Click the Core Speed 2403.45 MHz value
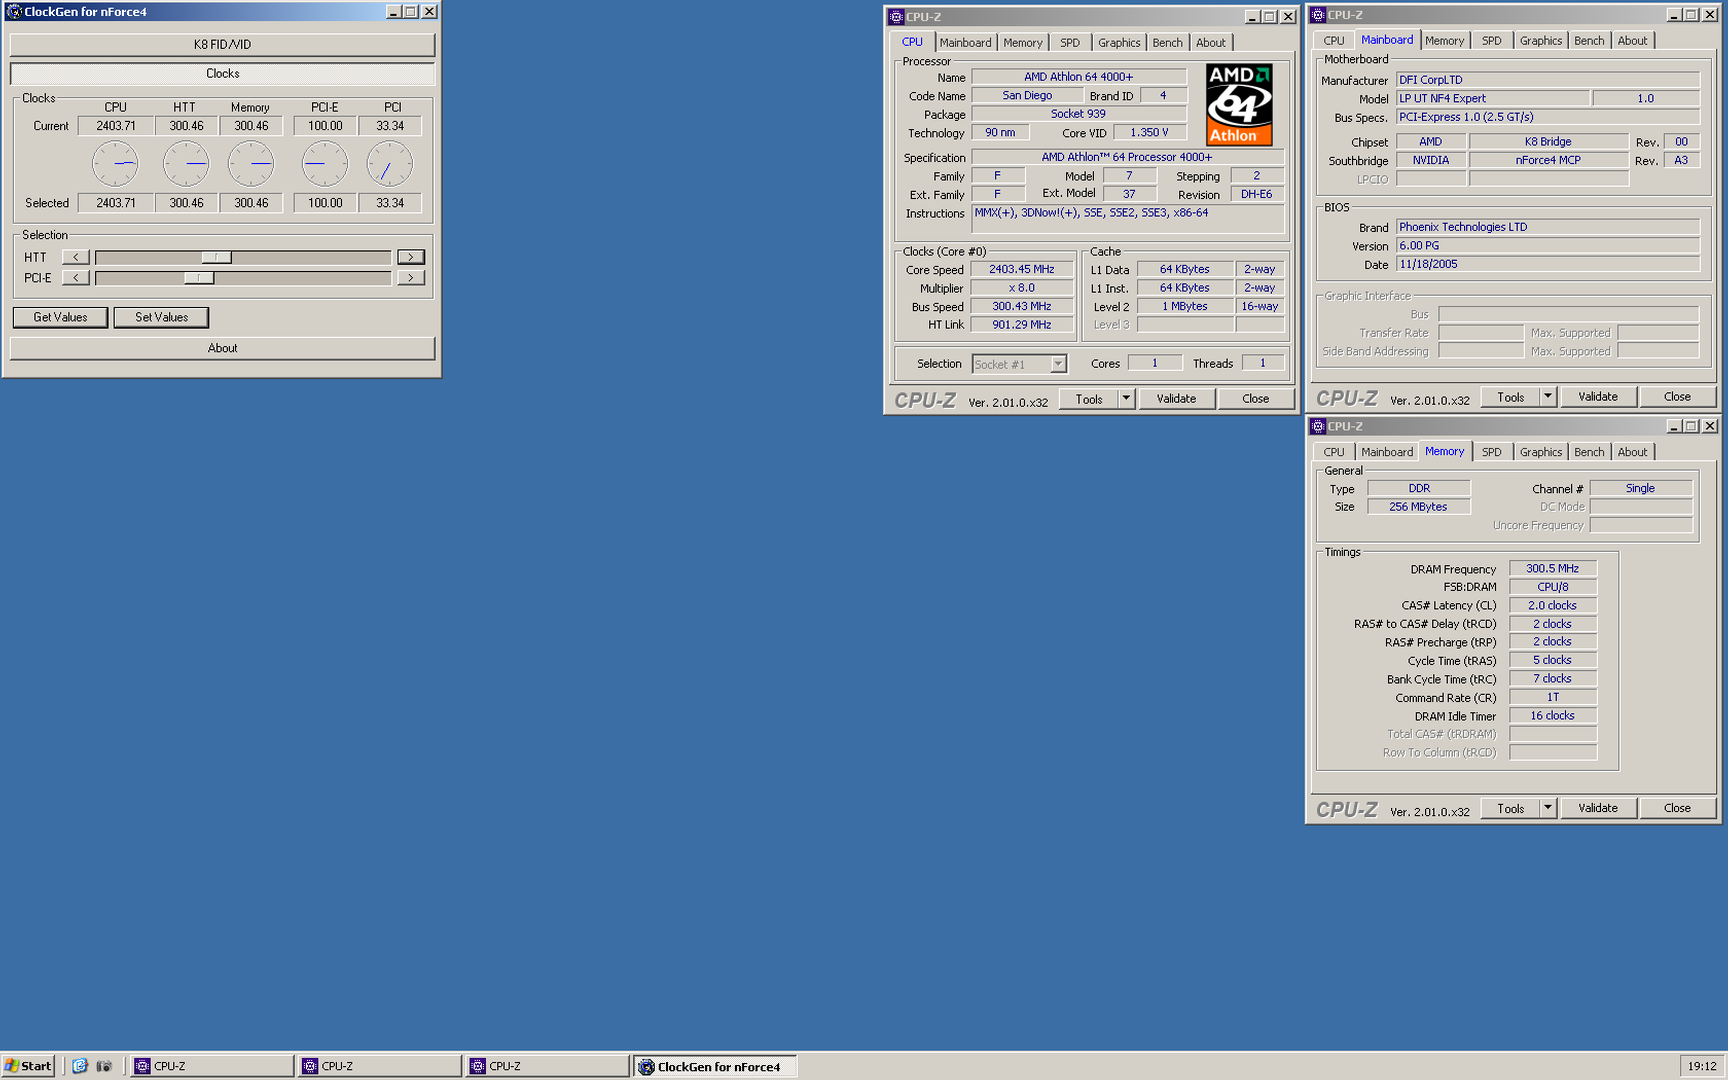Screen dimensions: 1728x1080 click(x=1022, y=269)
